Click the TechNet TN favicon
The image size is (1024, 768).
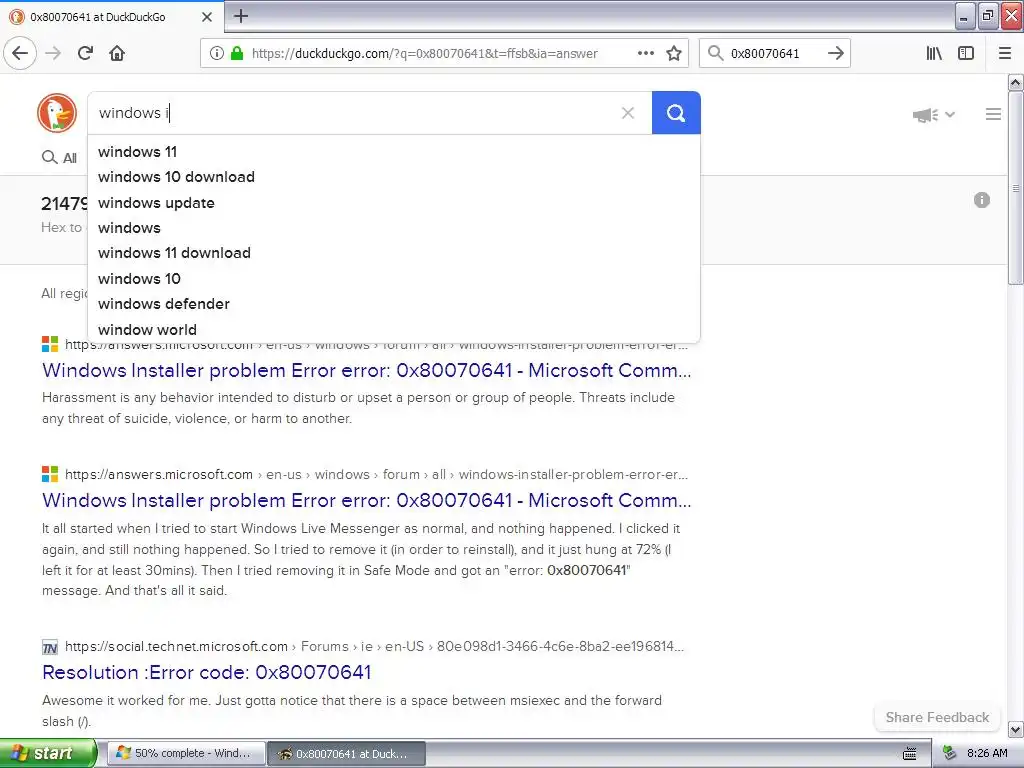50,647
